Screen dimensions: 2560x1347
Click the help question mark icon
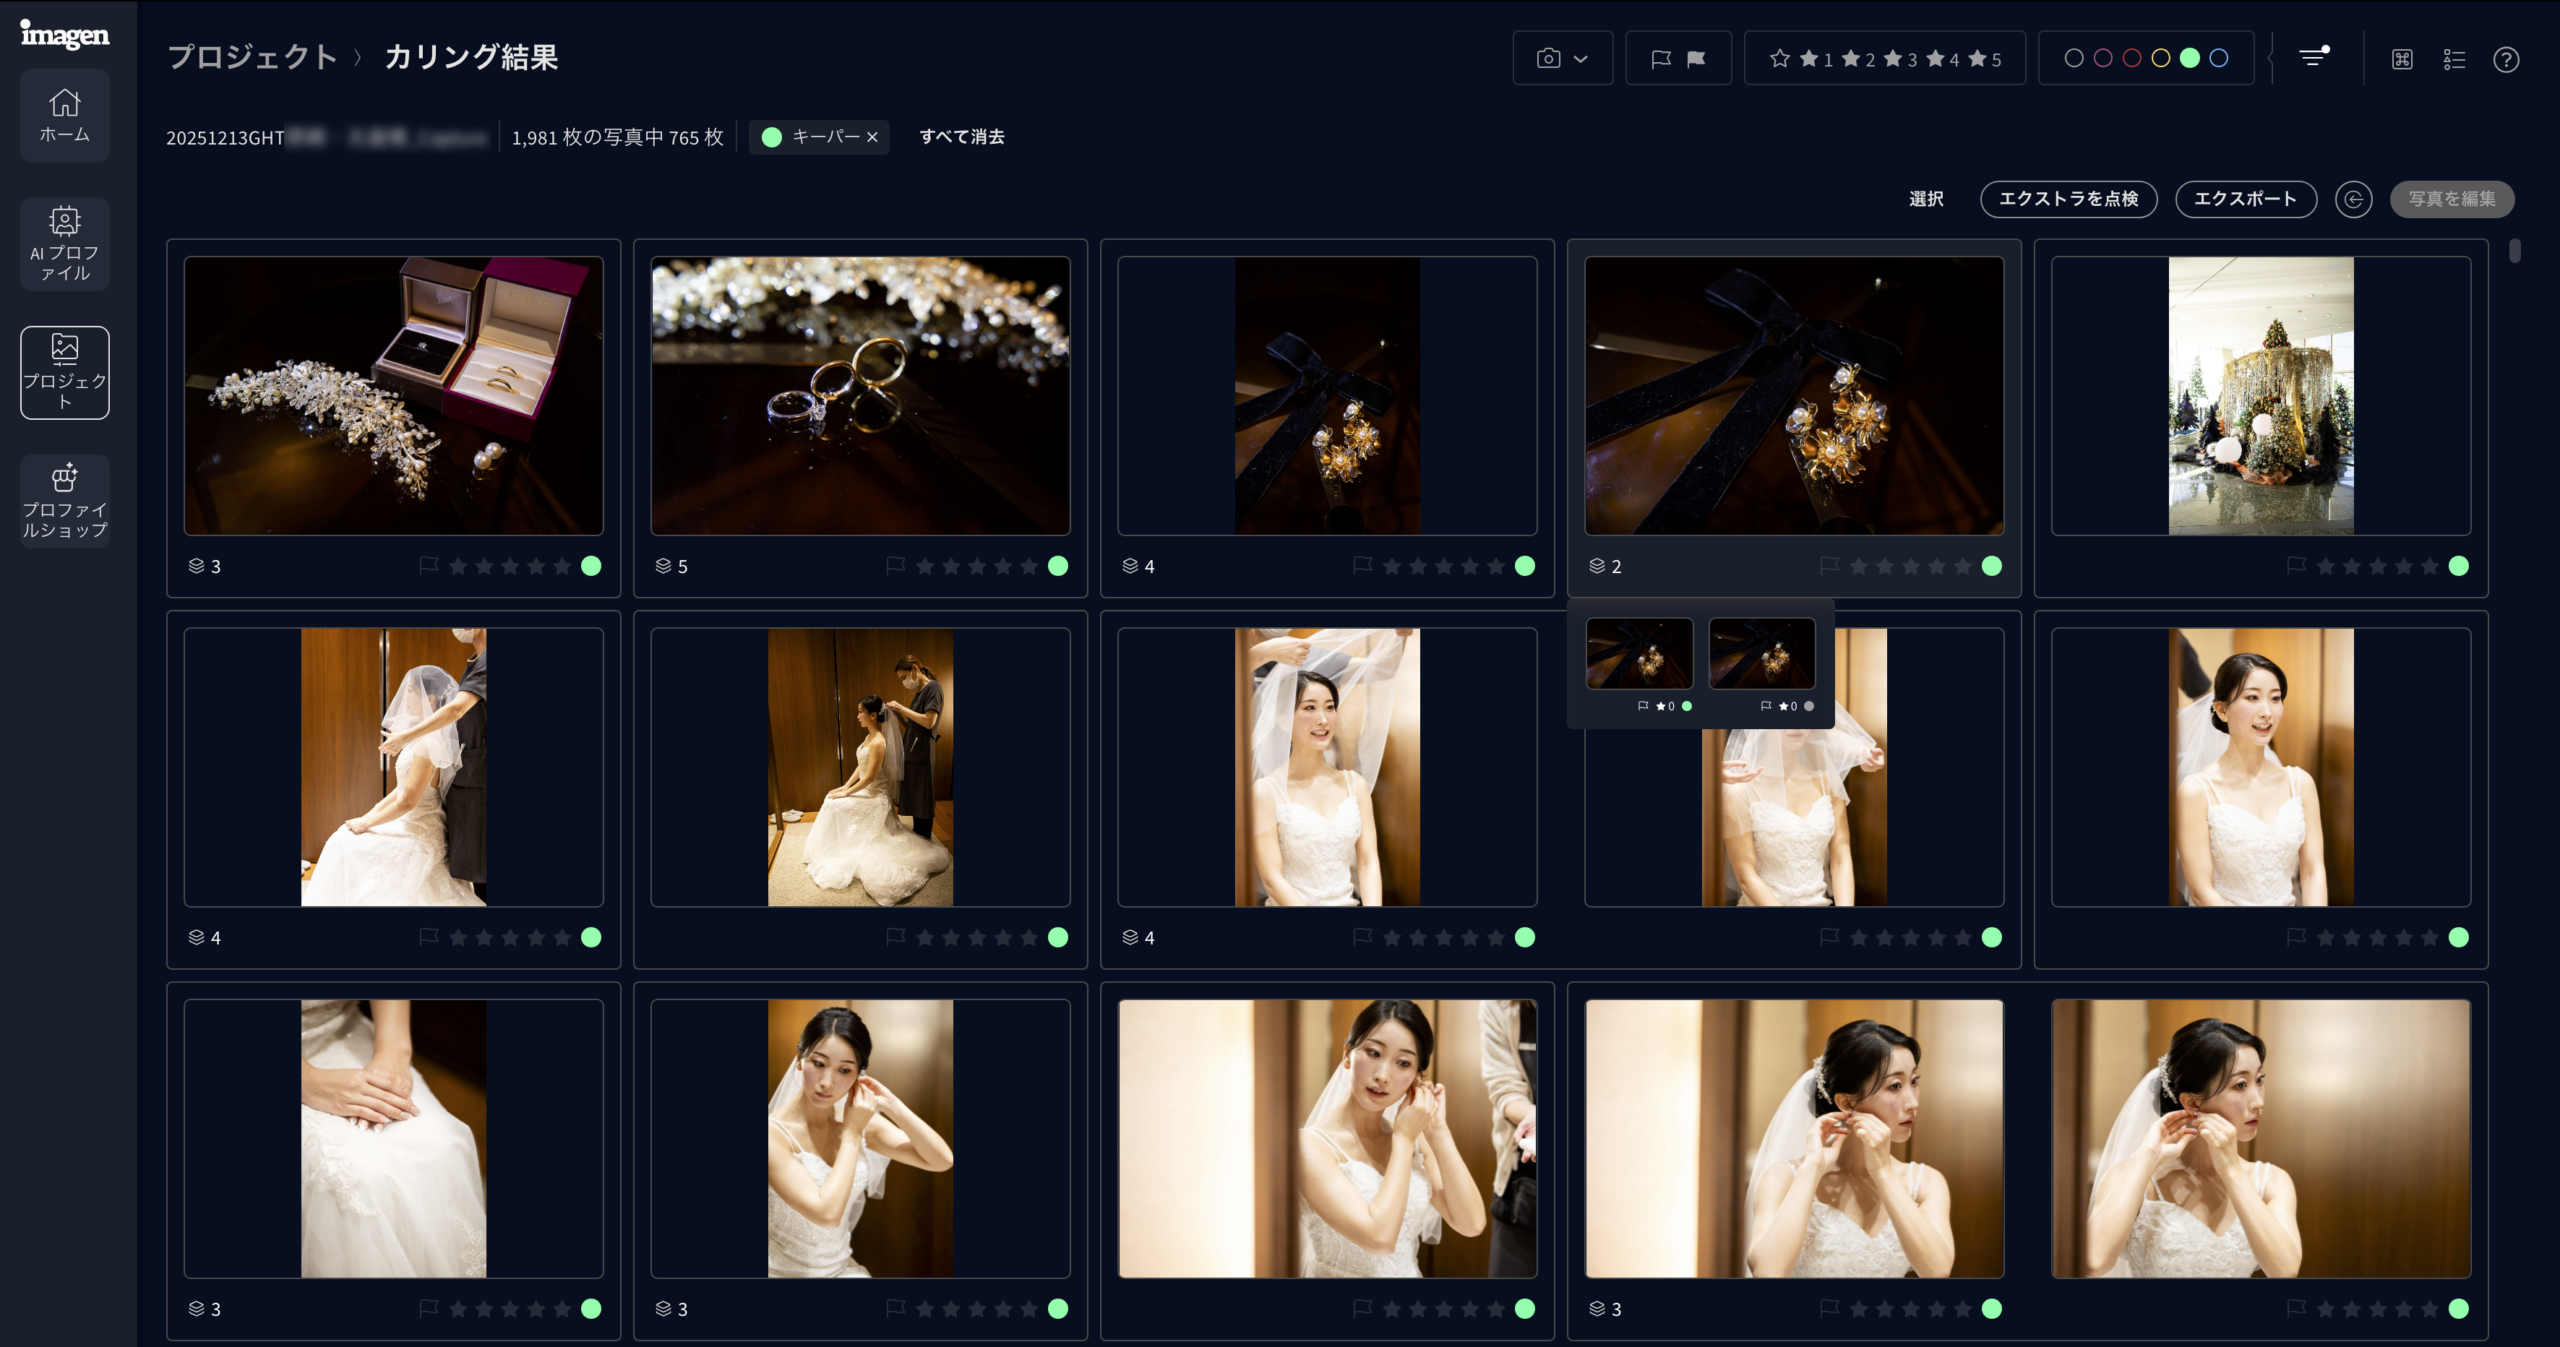2505,59
